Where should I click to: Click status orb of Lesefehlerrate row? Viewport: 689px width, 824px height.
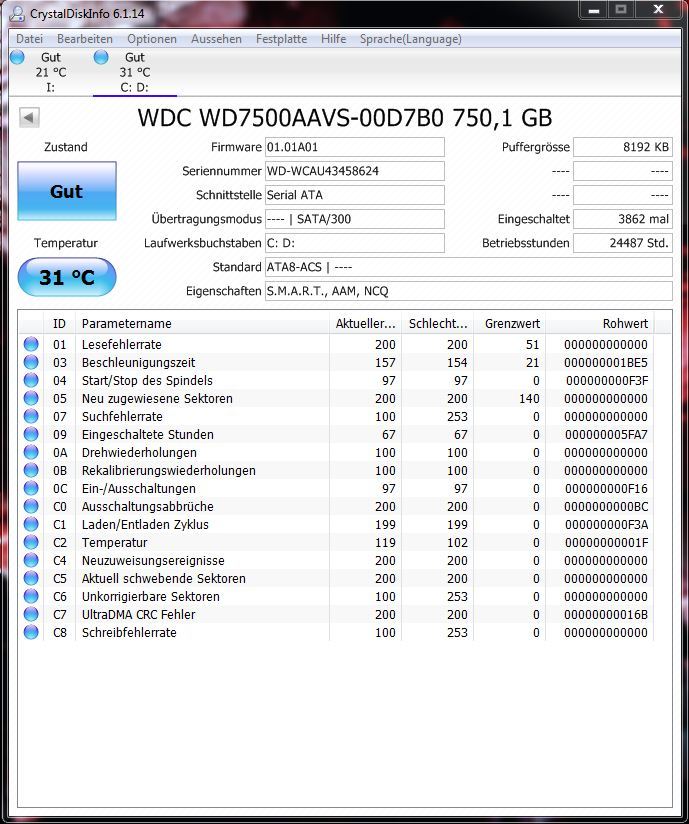pos(31,344)
